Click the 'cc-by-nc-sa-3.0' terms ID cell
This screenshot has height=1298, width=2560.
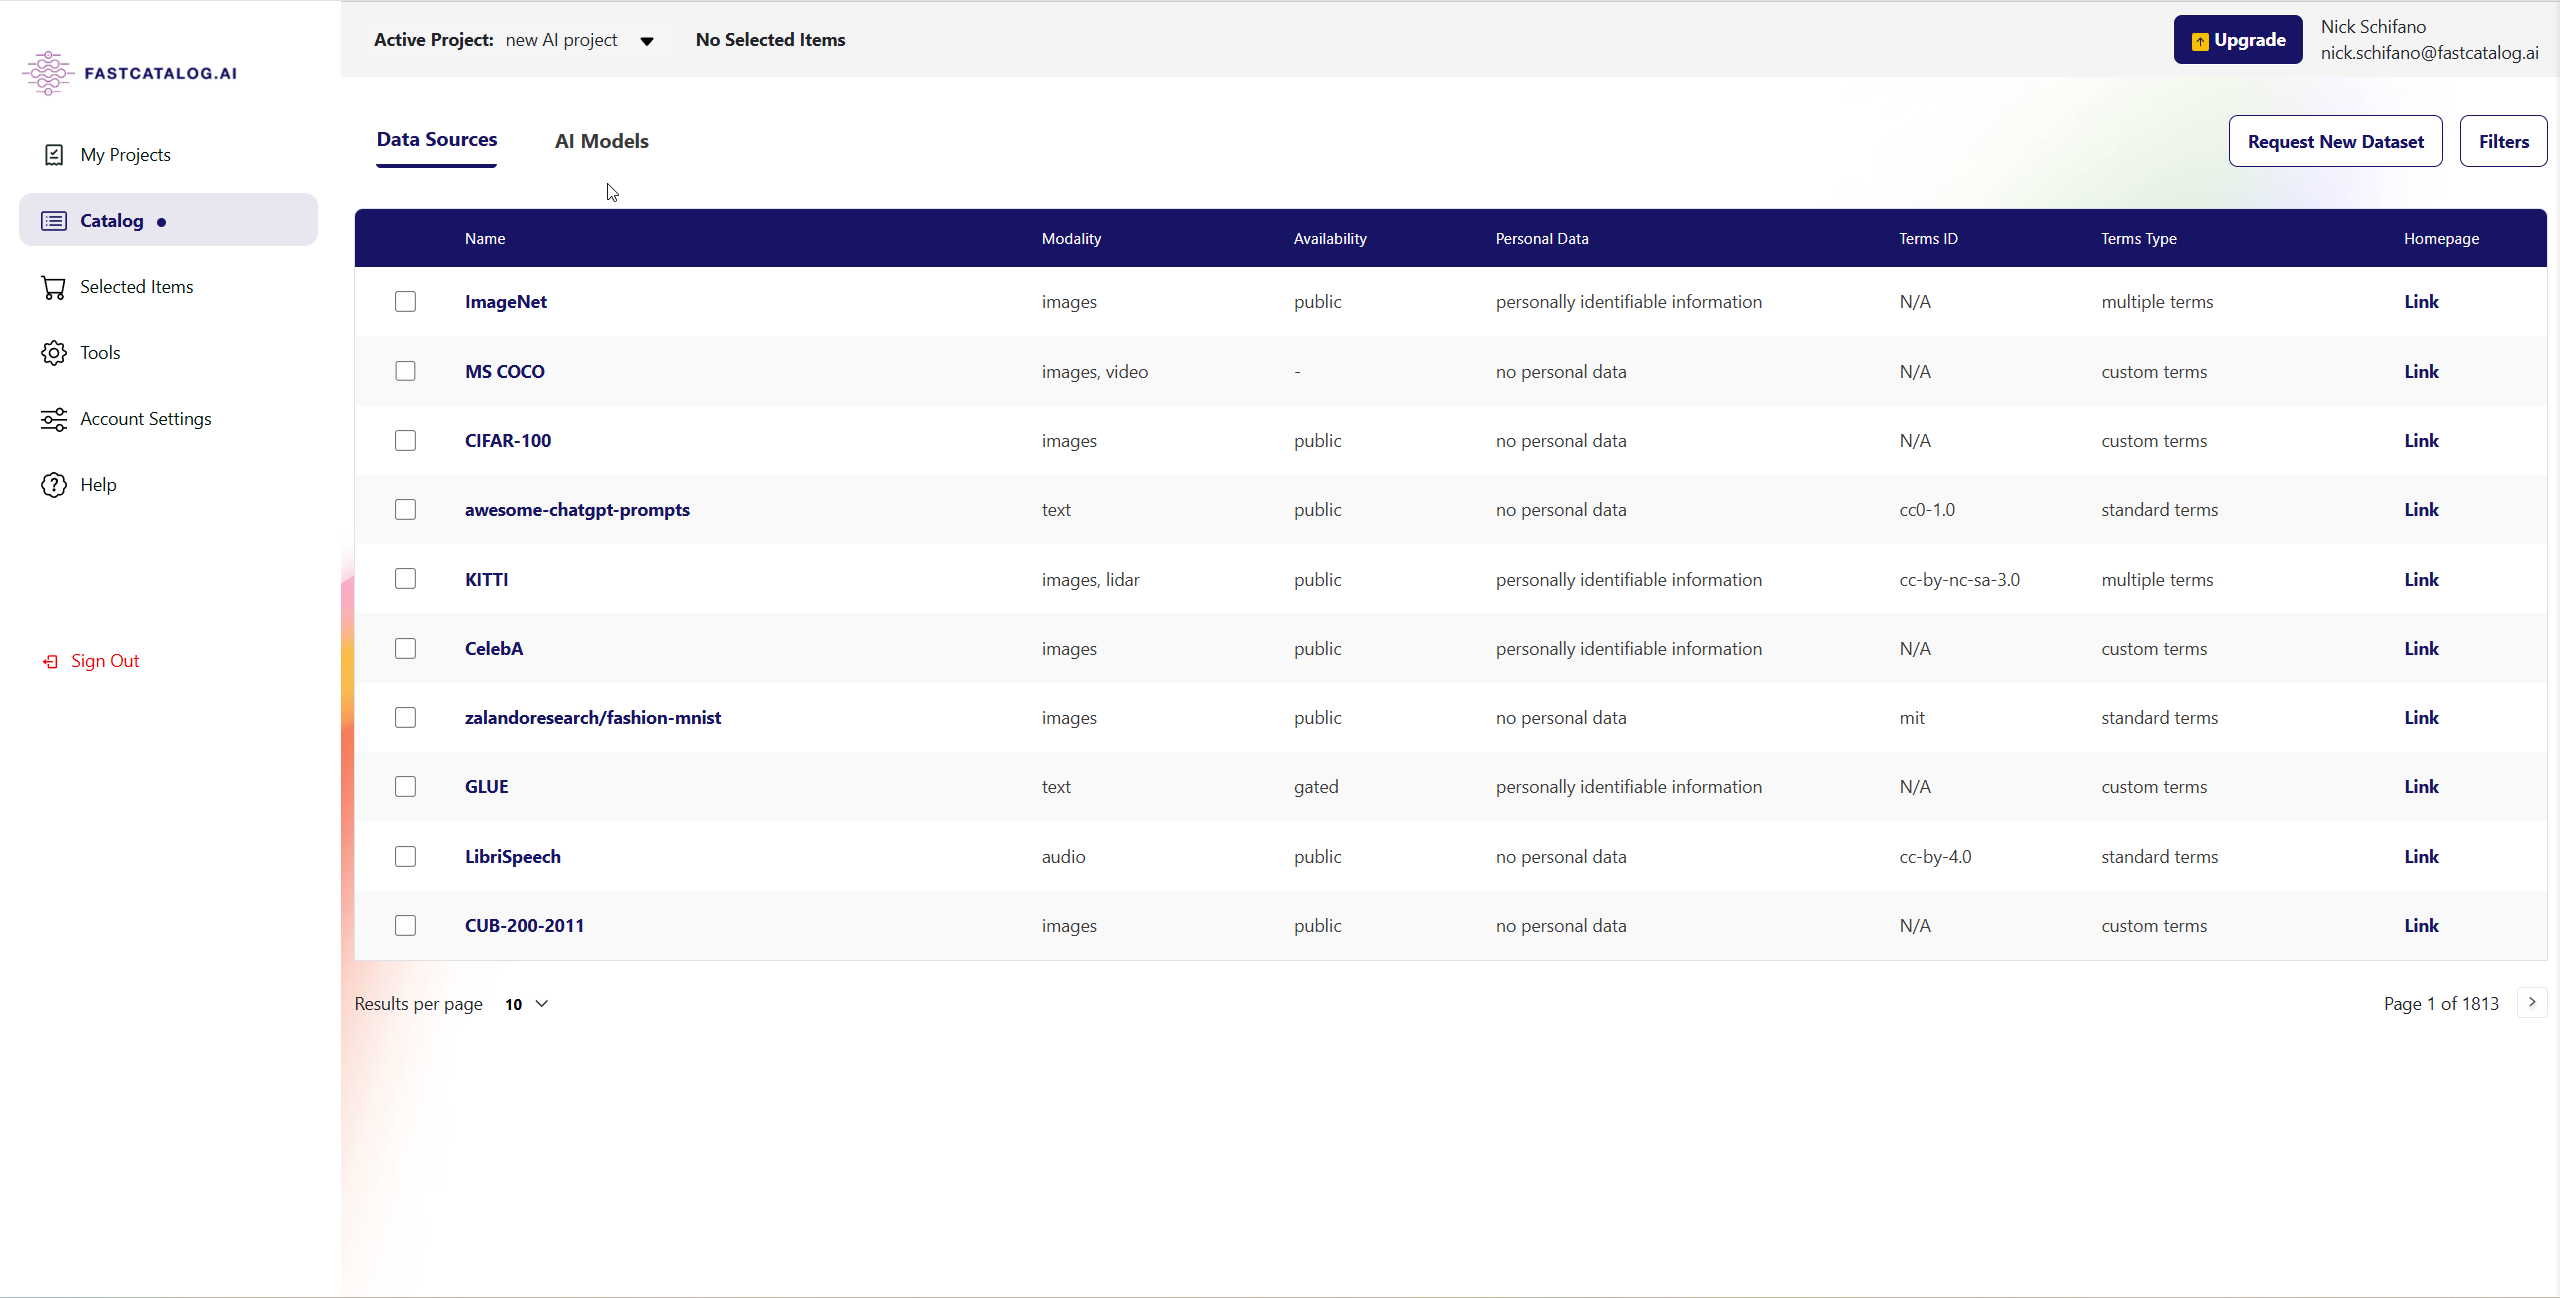point(1959,579)
